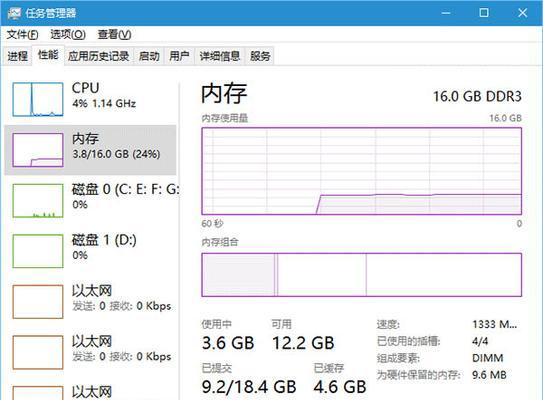Switch to the 服务 tab
This screenshot has width=543, height=400.
[260, 56]
